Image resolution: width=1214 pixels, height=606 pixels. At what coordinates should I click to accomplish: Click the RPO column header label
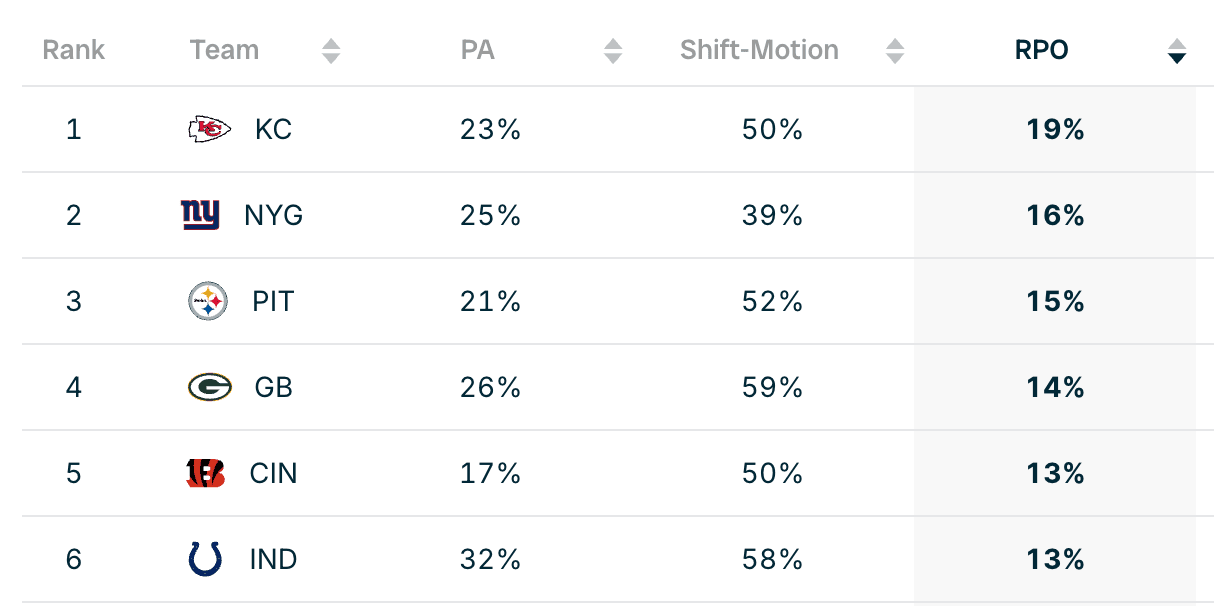pos(1041,50)
